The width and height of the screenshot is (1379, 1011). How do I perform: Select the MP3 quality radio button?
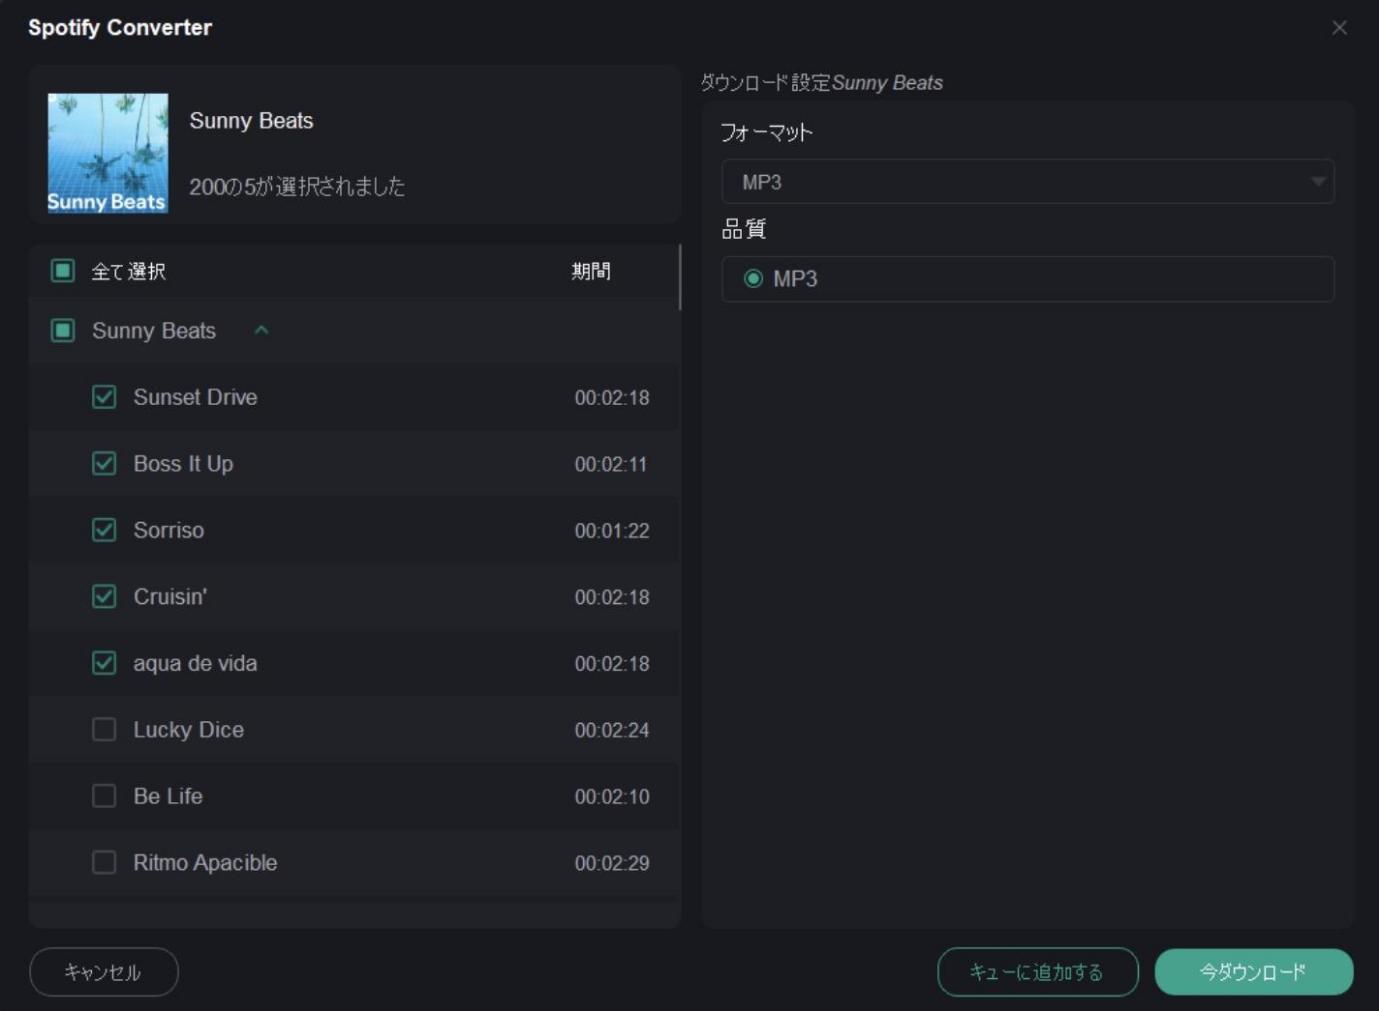pyautogui.click(x=753, y=279)
